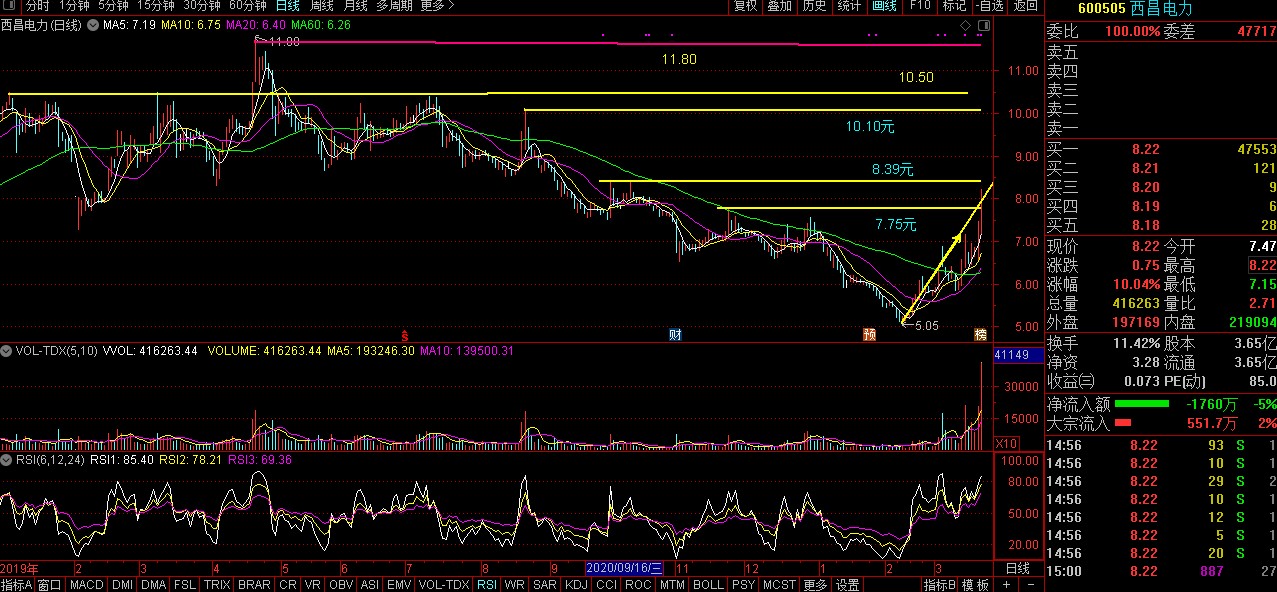Switch to 1分钟 period

75,5
